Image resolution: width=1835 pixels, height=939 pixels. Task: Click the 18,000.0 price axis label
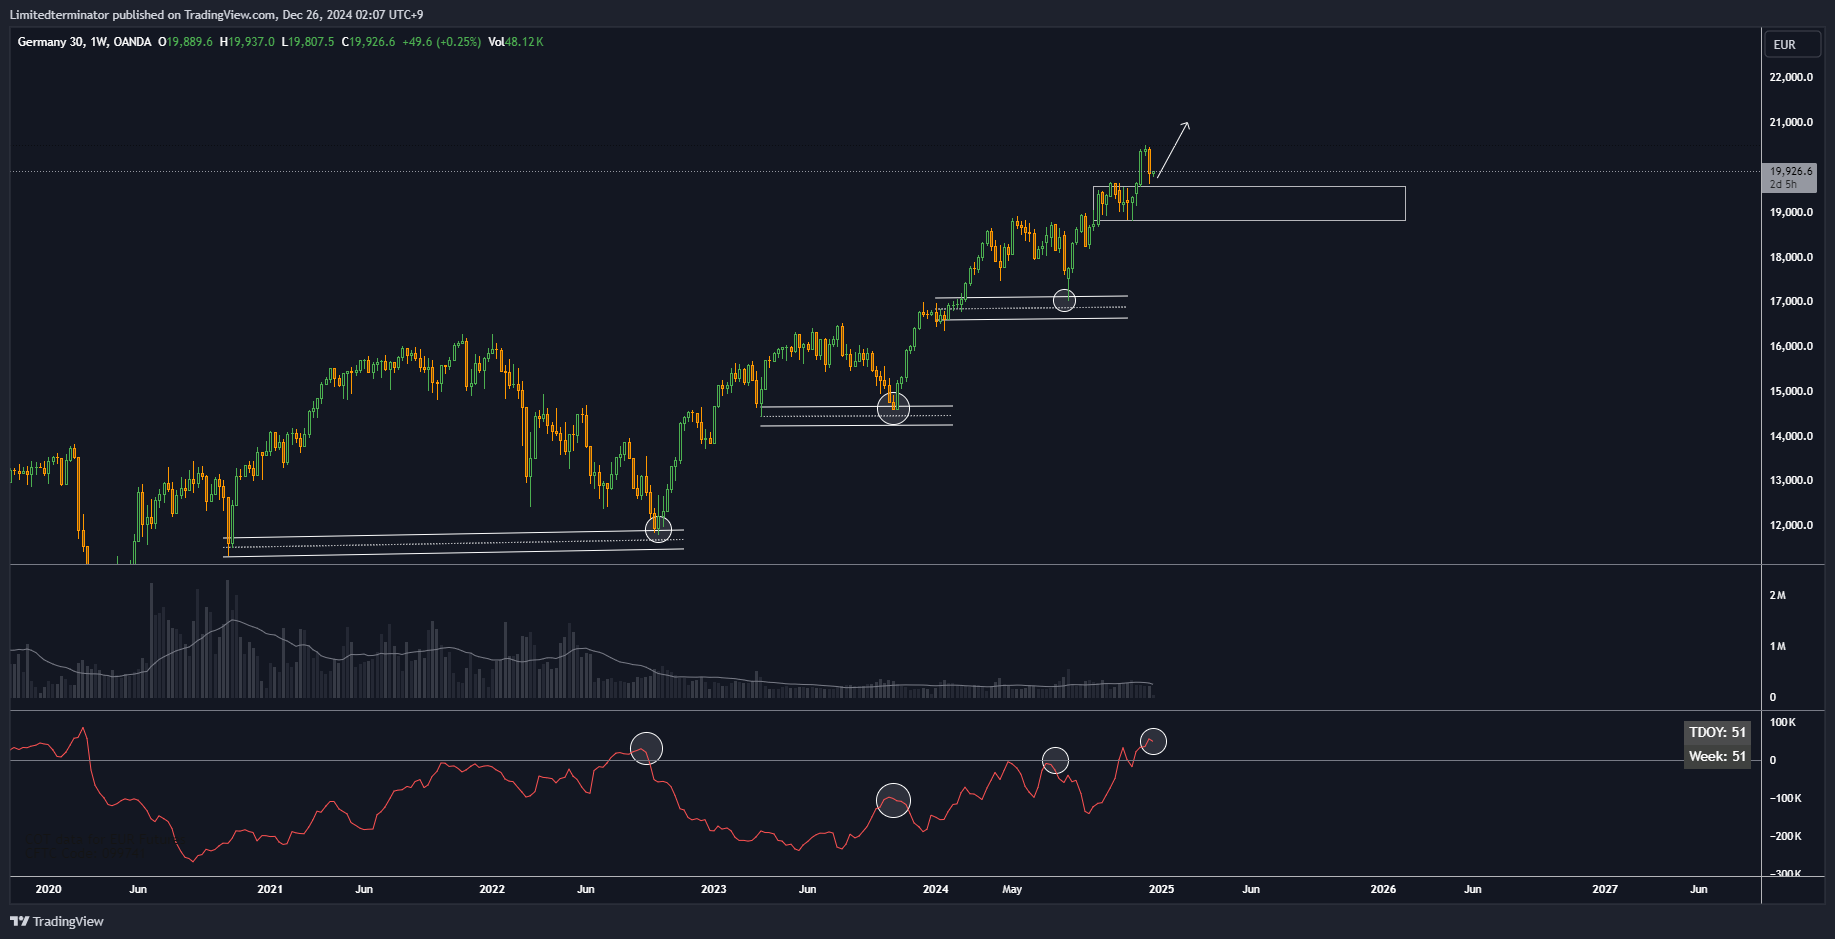coord(1791,257)
